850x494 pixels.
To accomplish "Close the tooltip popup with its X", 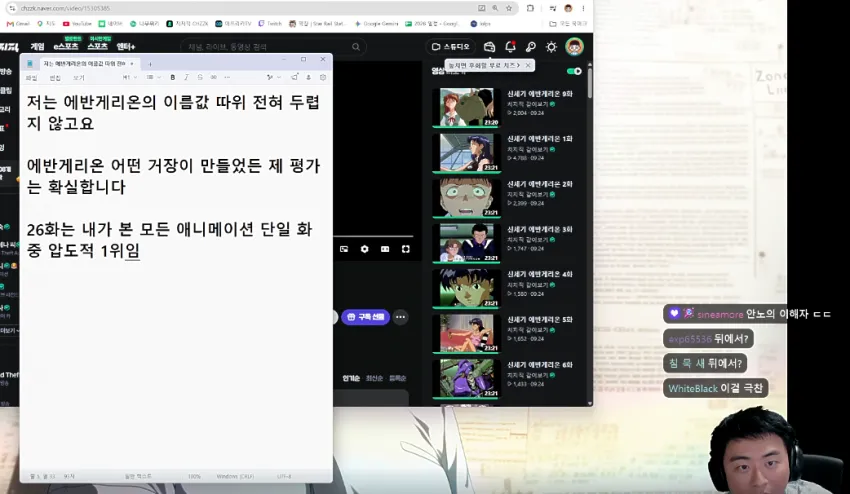I will click(527, 65).
